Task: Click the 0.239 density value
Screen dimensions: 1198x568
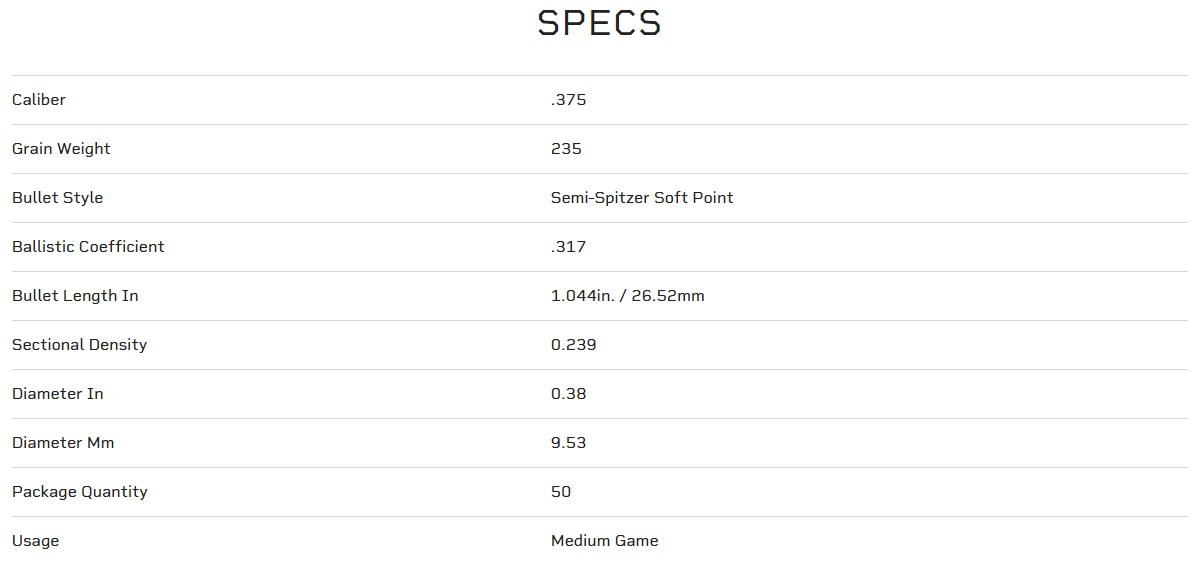Action: 573,345
